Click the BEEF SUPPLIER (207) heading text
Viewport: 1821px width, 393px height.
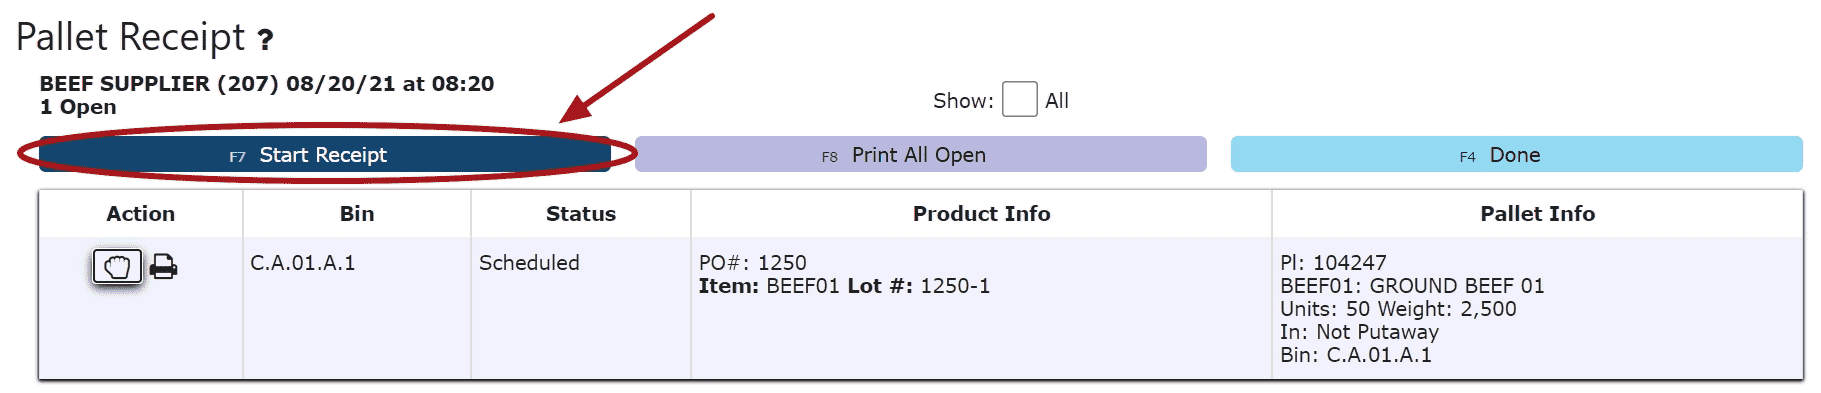click(x=159, y=84)
